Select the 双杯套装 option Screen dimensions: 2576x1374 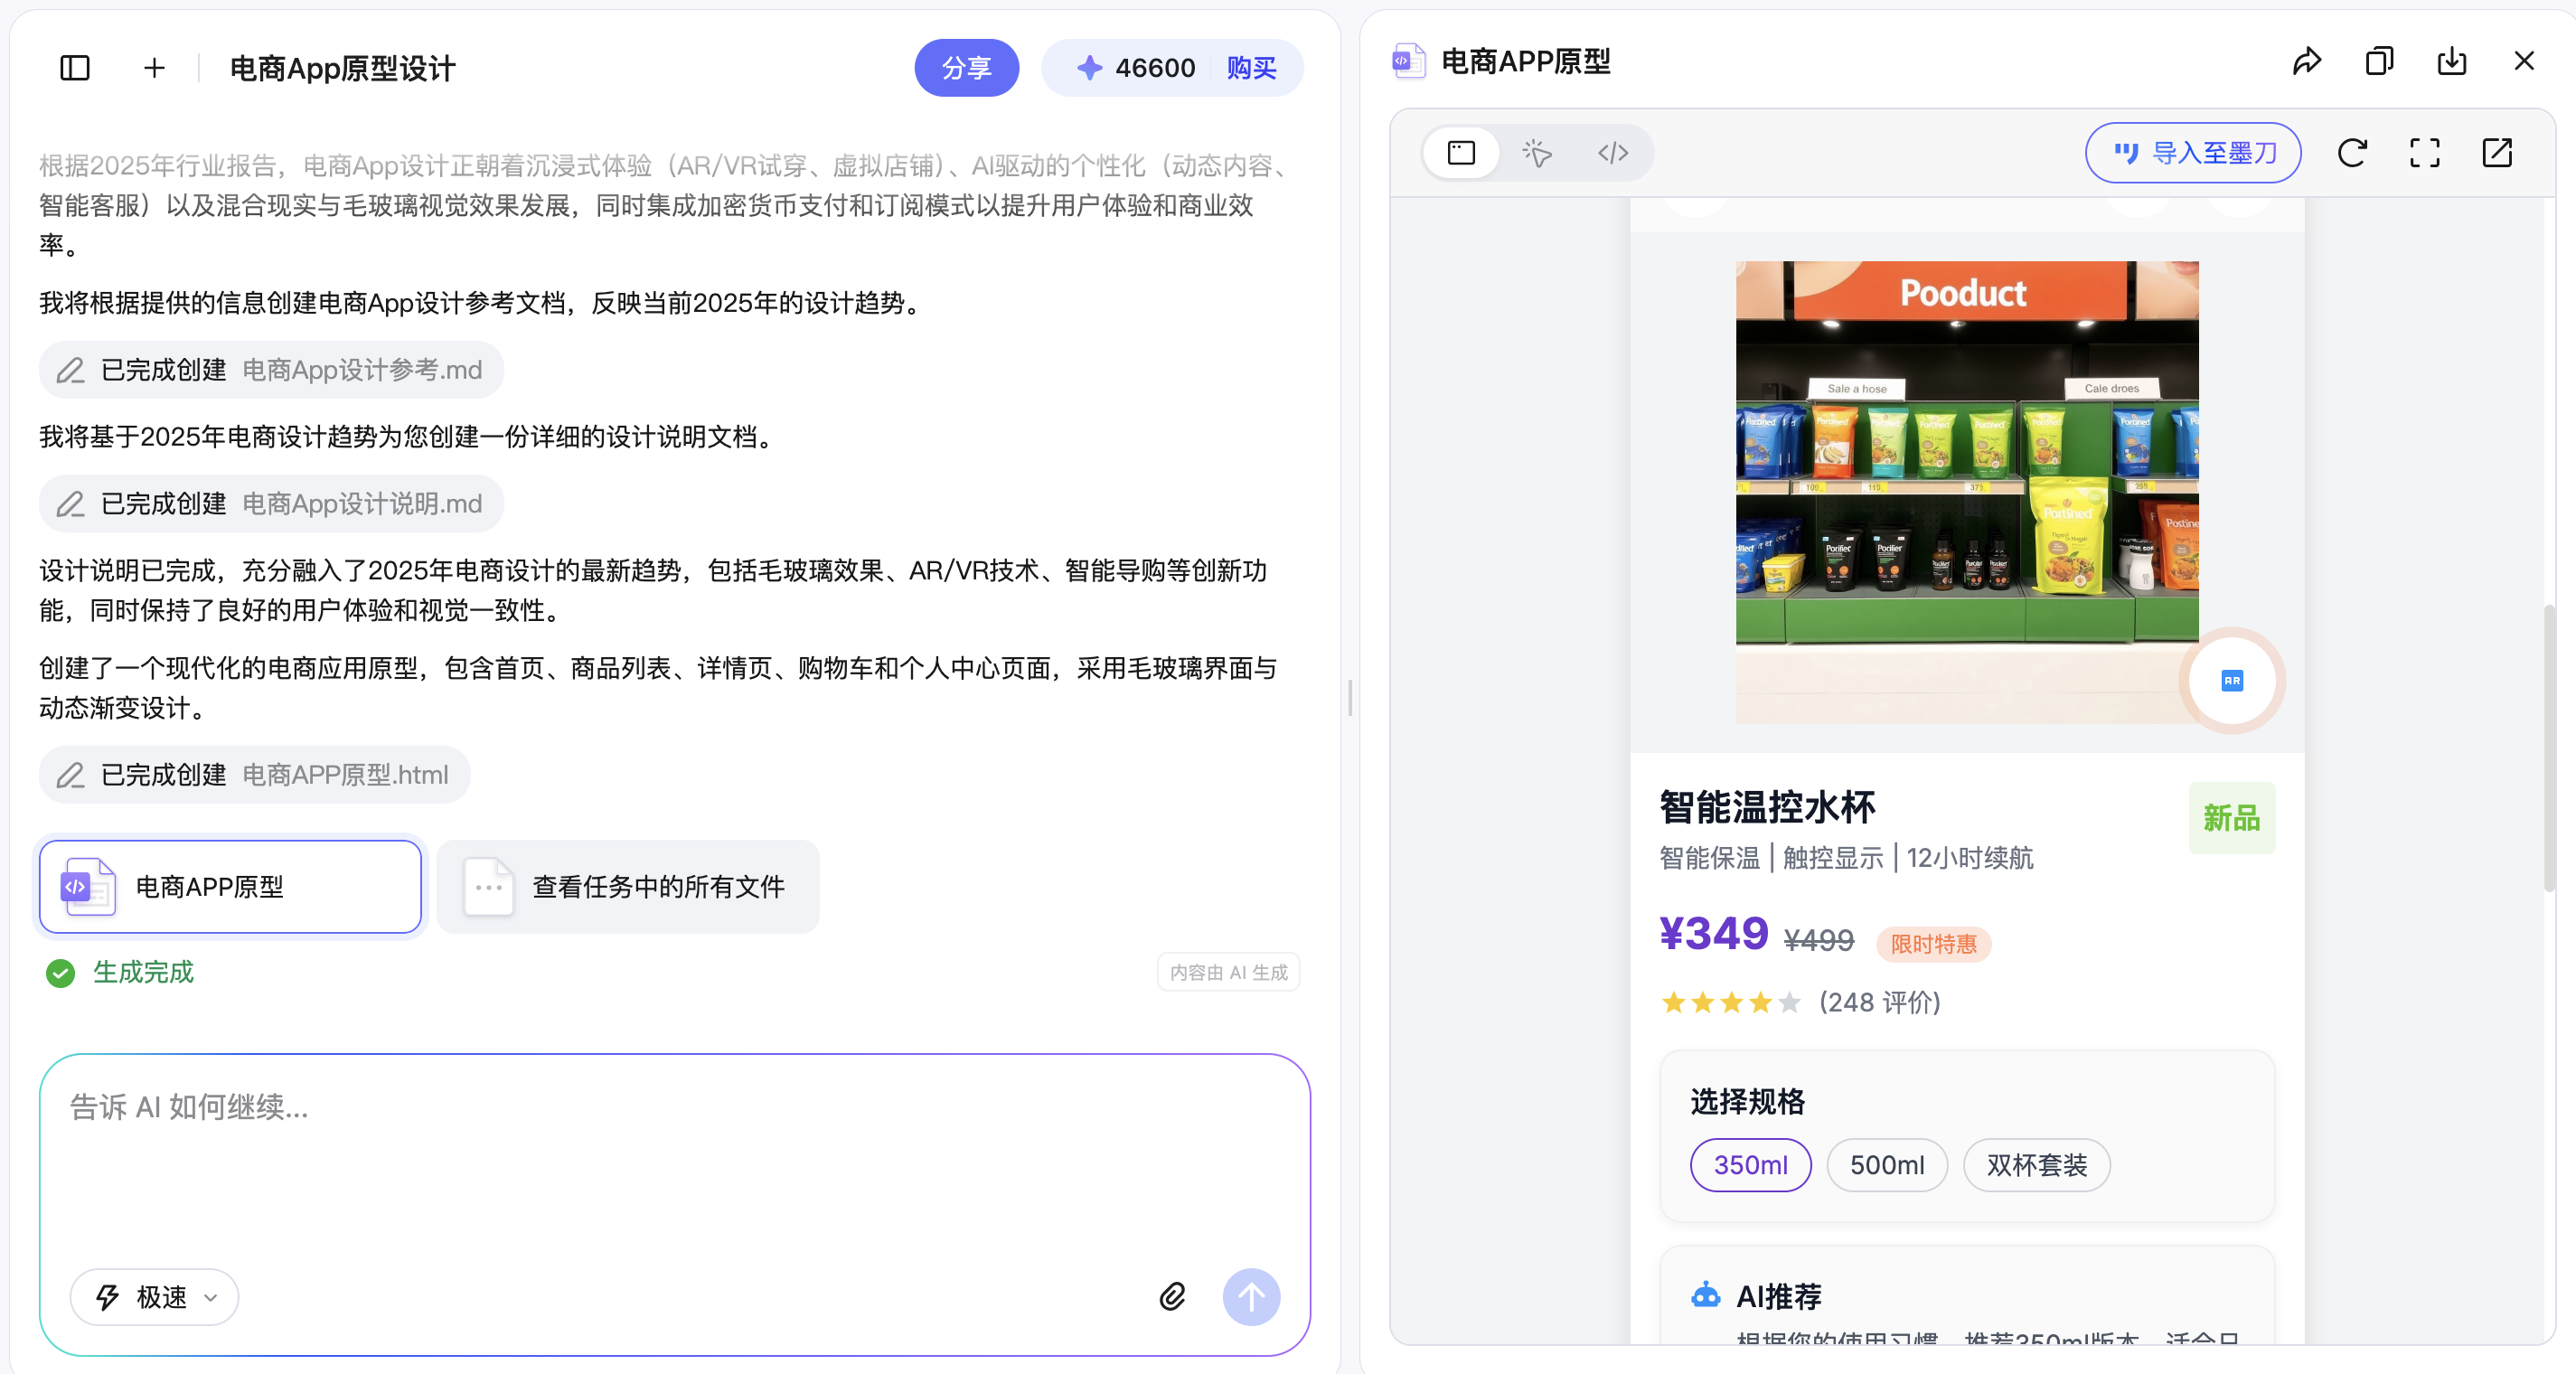(2036, 1165)
